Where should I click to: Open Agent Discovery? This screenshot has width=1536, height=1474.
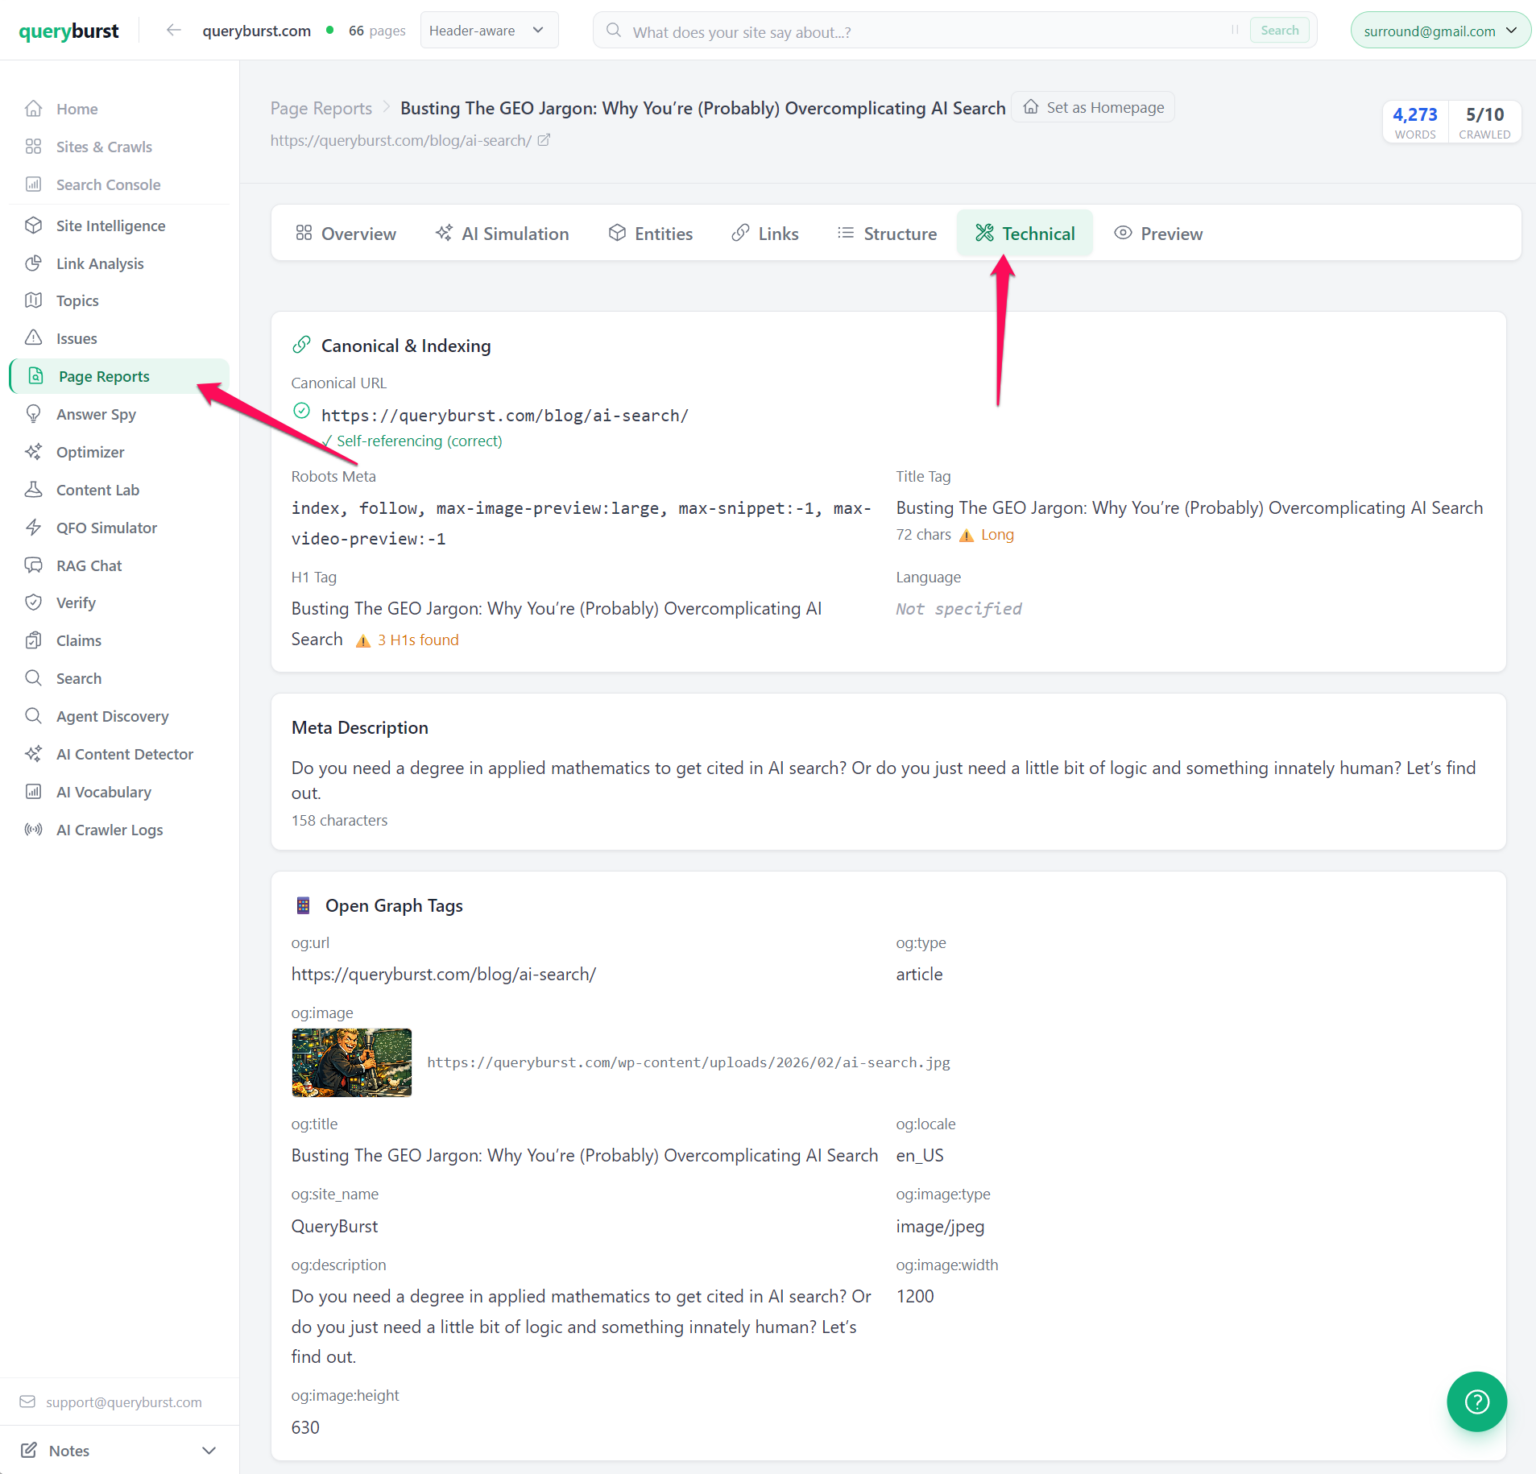tap(112, 717)
